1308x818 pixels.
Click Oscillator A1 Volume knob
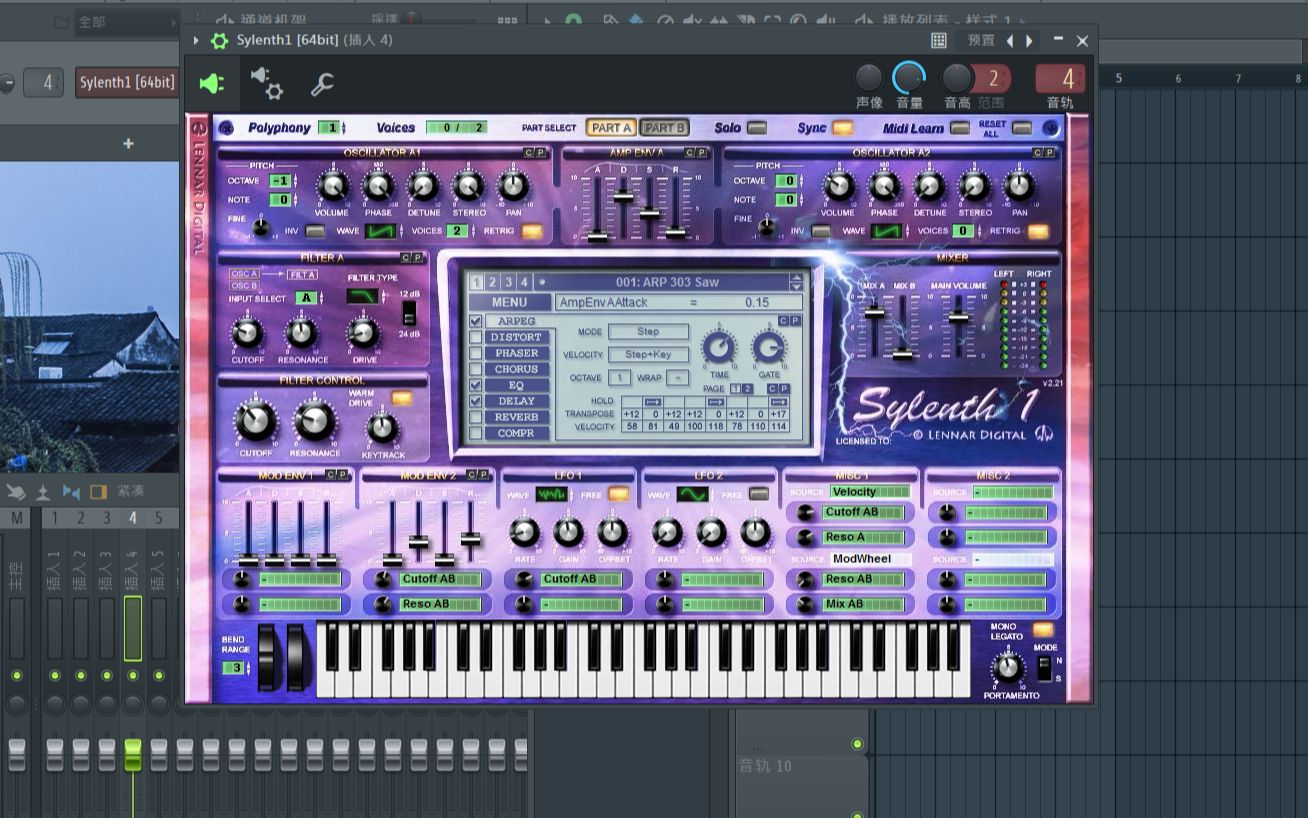pyautogui.click(x=333, y=186)
